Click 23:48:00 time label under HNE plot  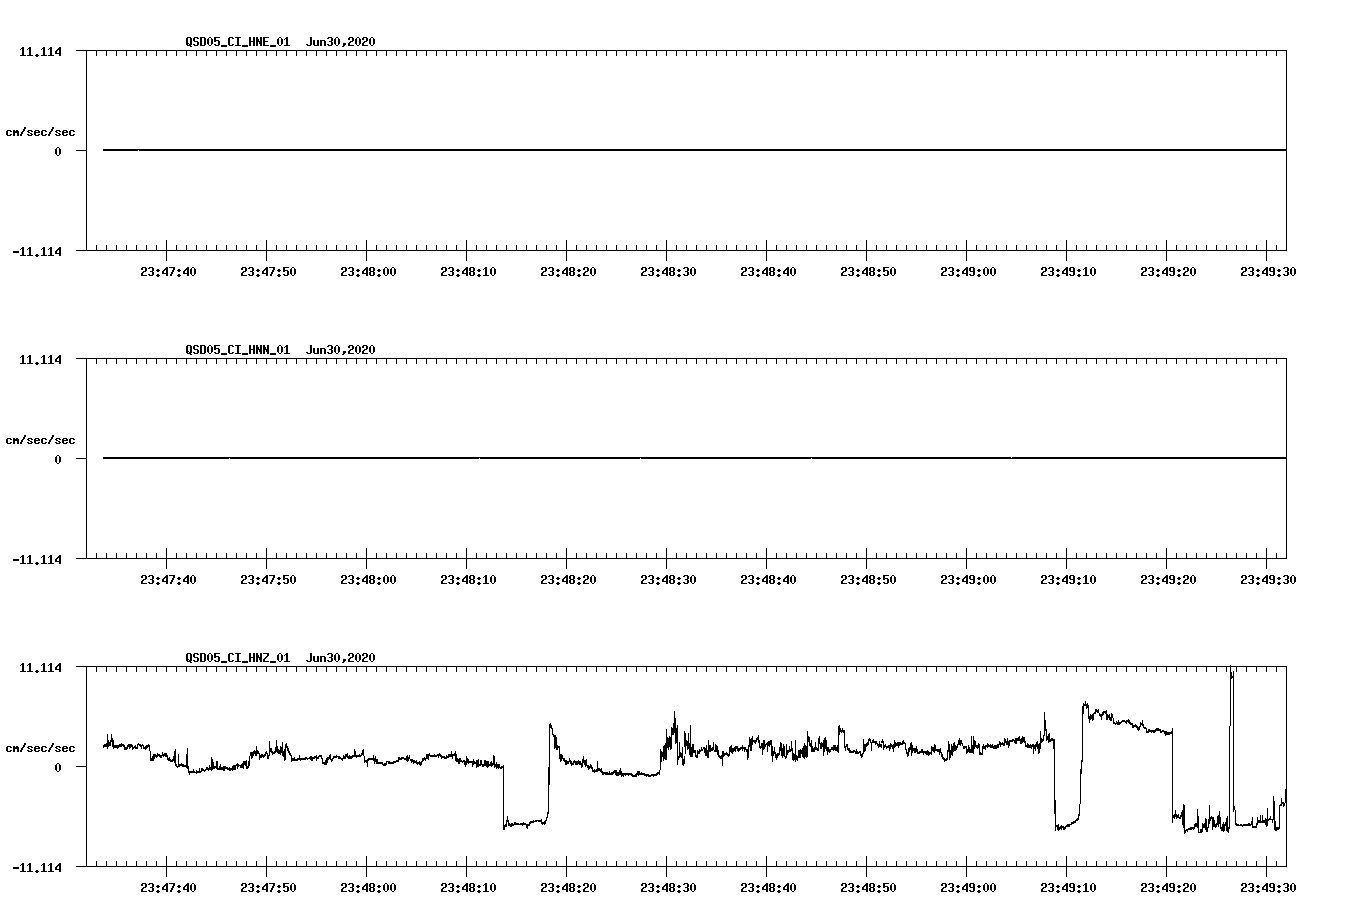point(368,271)
